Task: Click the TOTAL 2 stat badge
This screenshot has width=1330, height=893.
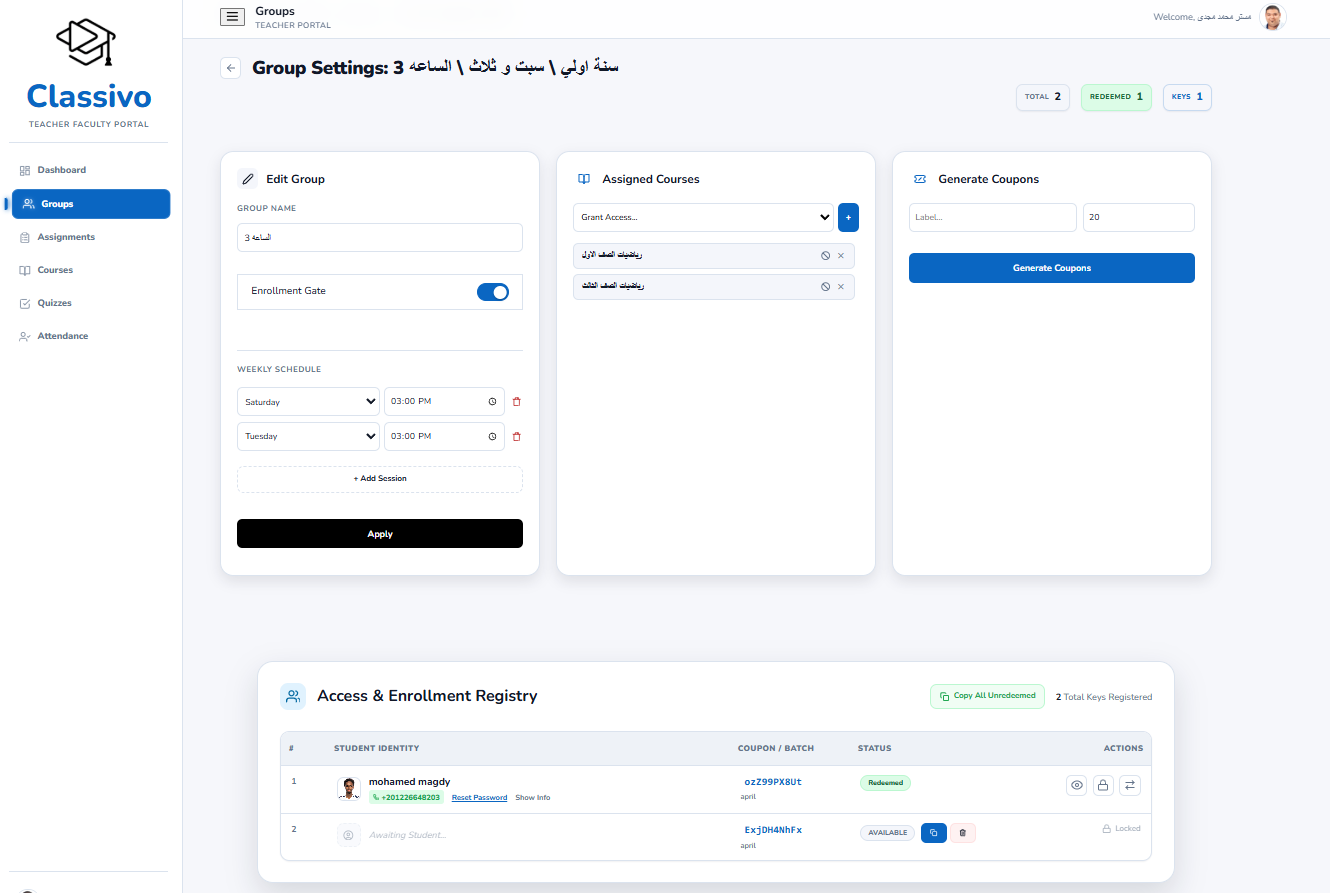Action: point(1043,97)
